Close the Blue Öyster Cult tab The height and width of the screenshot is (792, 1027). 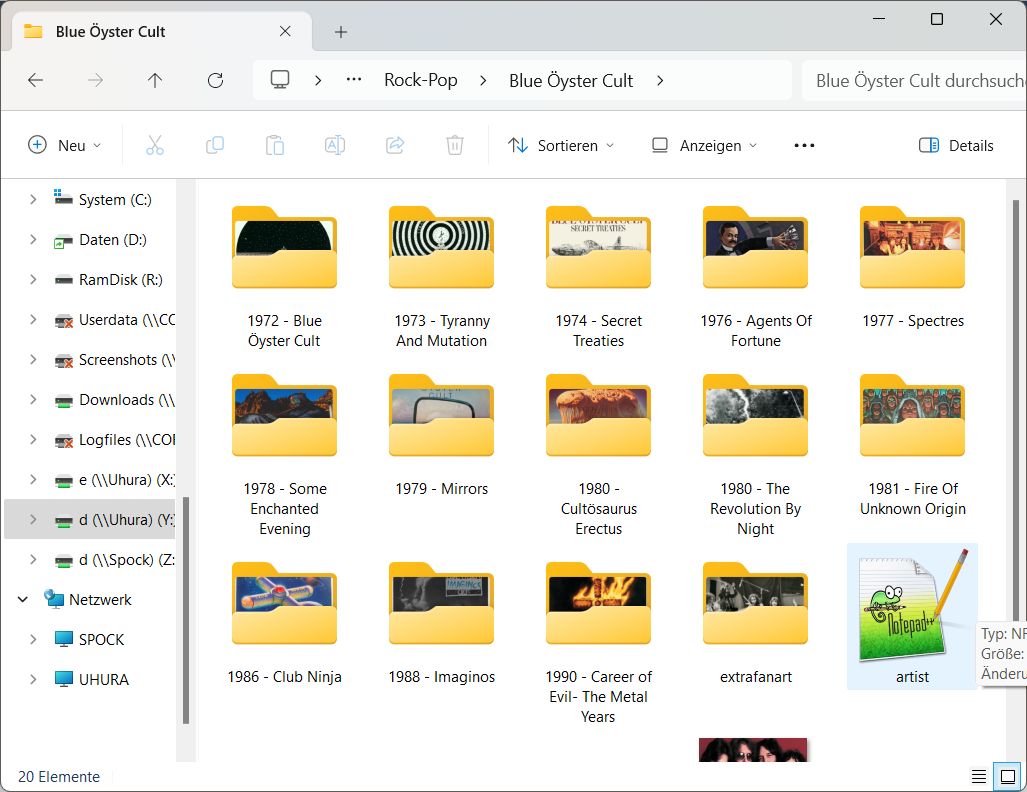tap(285, 31)
